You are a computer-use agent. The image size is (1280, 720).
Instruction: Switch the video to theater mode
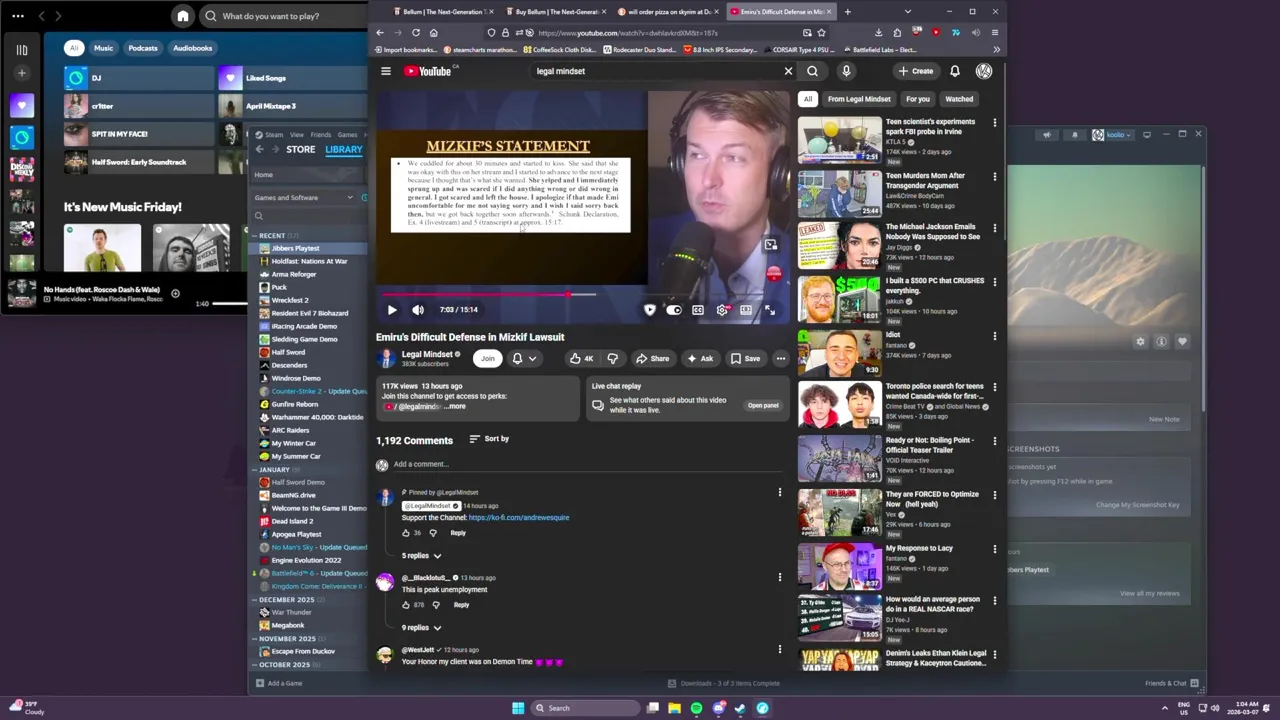pos(746,310)
